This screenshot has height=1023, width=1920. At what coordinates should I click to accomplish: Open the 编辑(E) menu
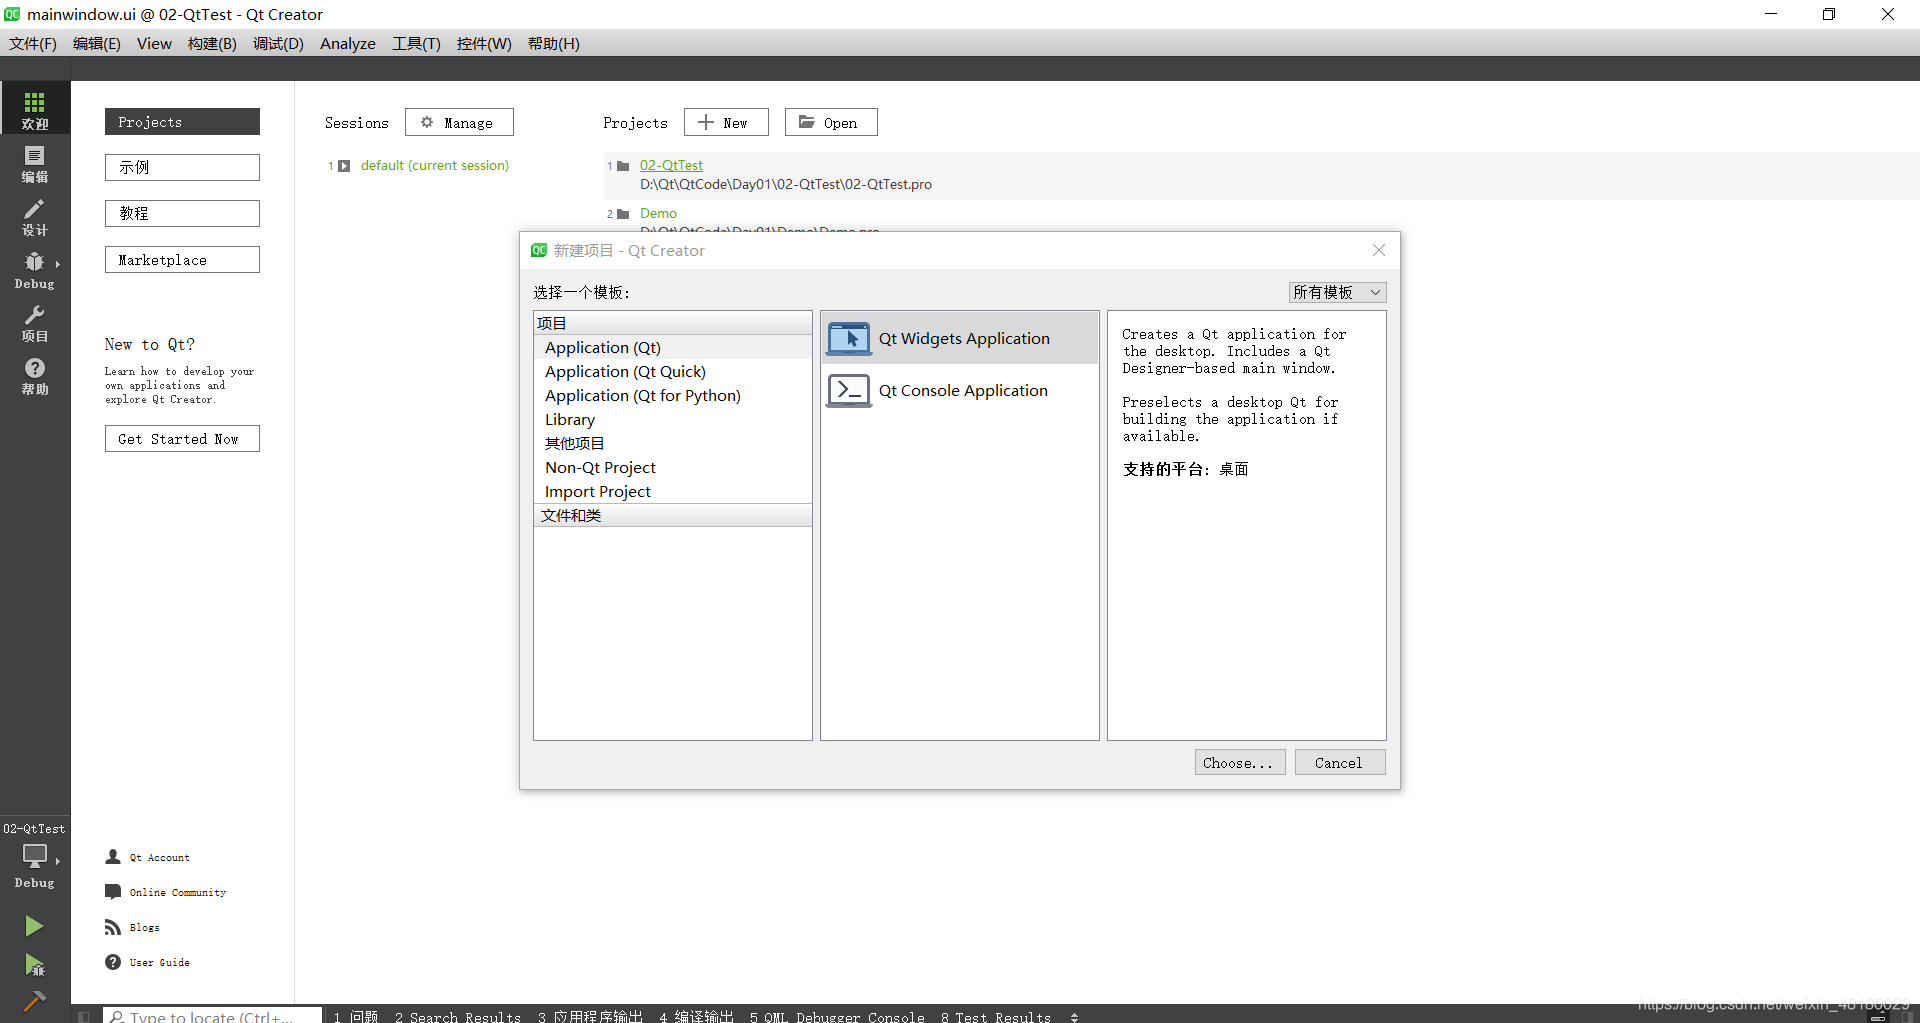97,43
